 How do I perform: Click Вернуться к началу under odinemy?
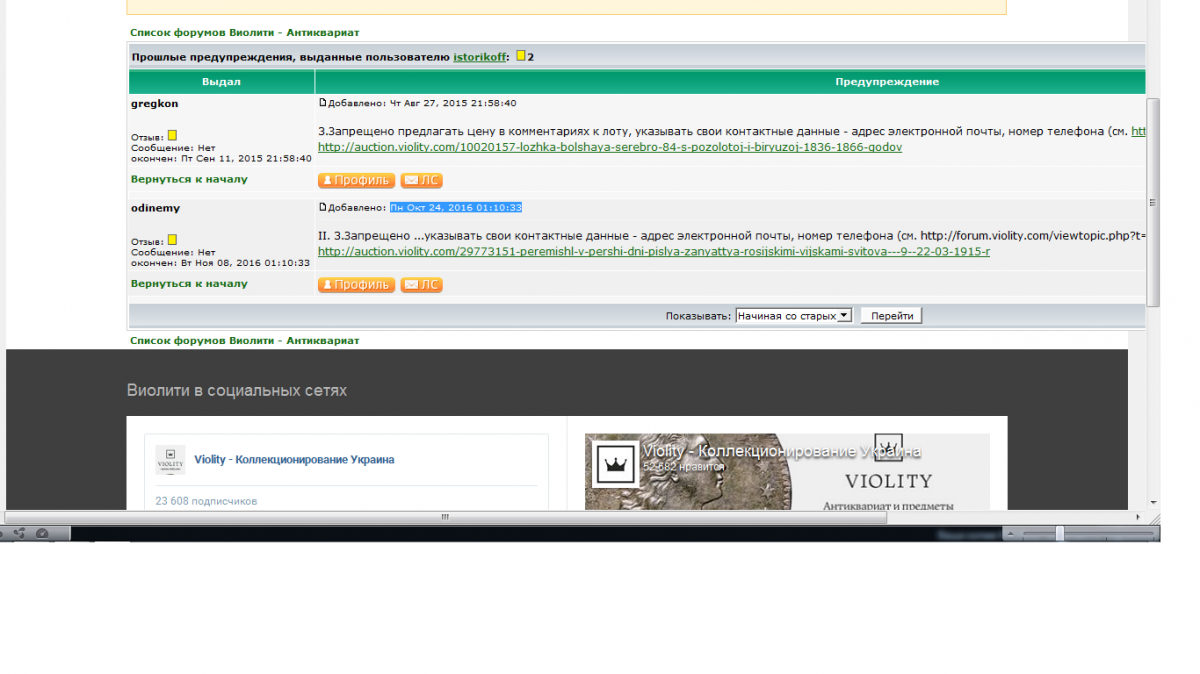(x=189, y=284)
